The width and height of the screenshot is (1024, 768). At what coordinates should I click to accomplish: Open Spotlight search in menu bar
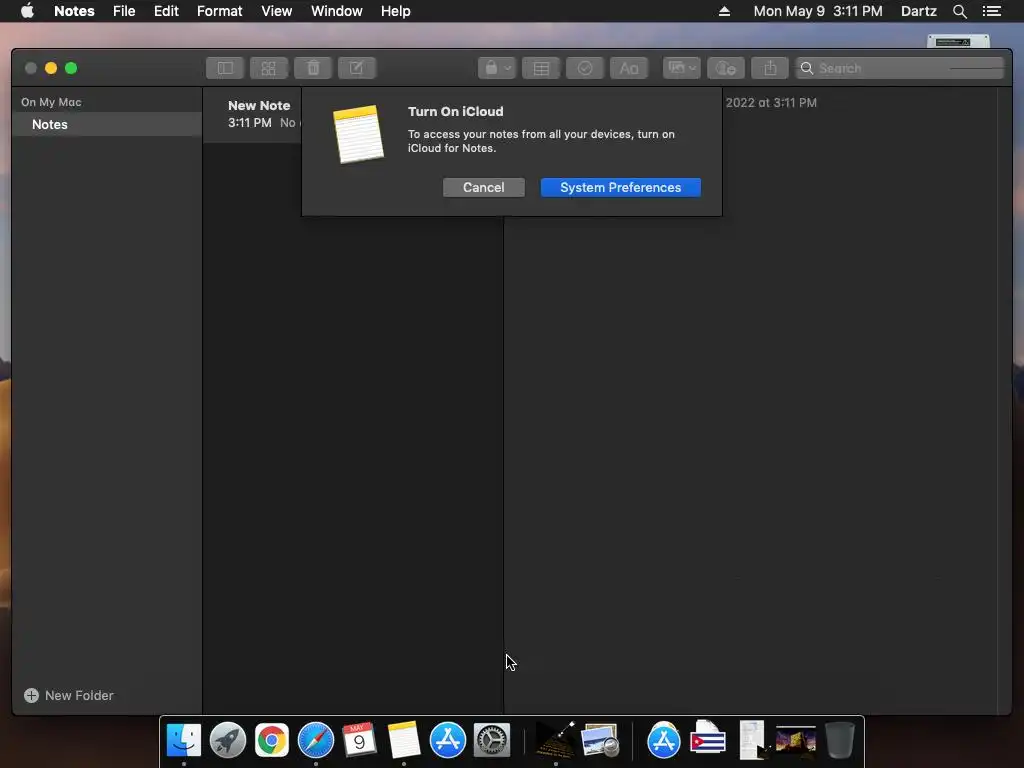959,11
